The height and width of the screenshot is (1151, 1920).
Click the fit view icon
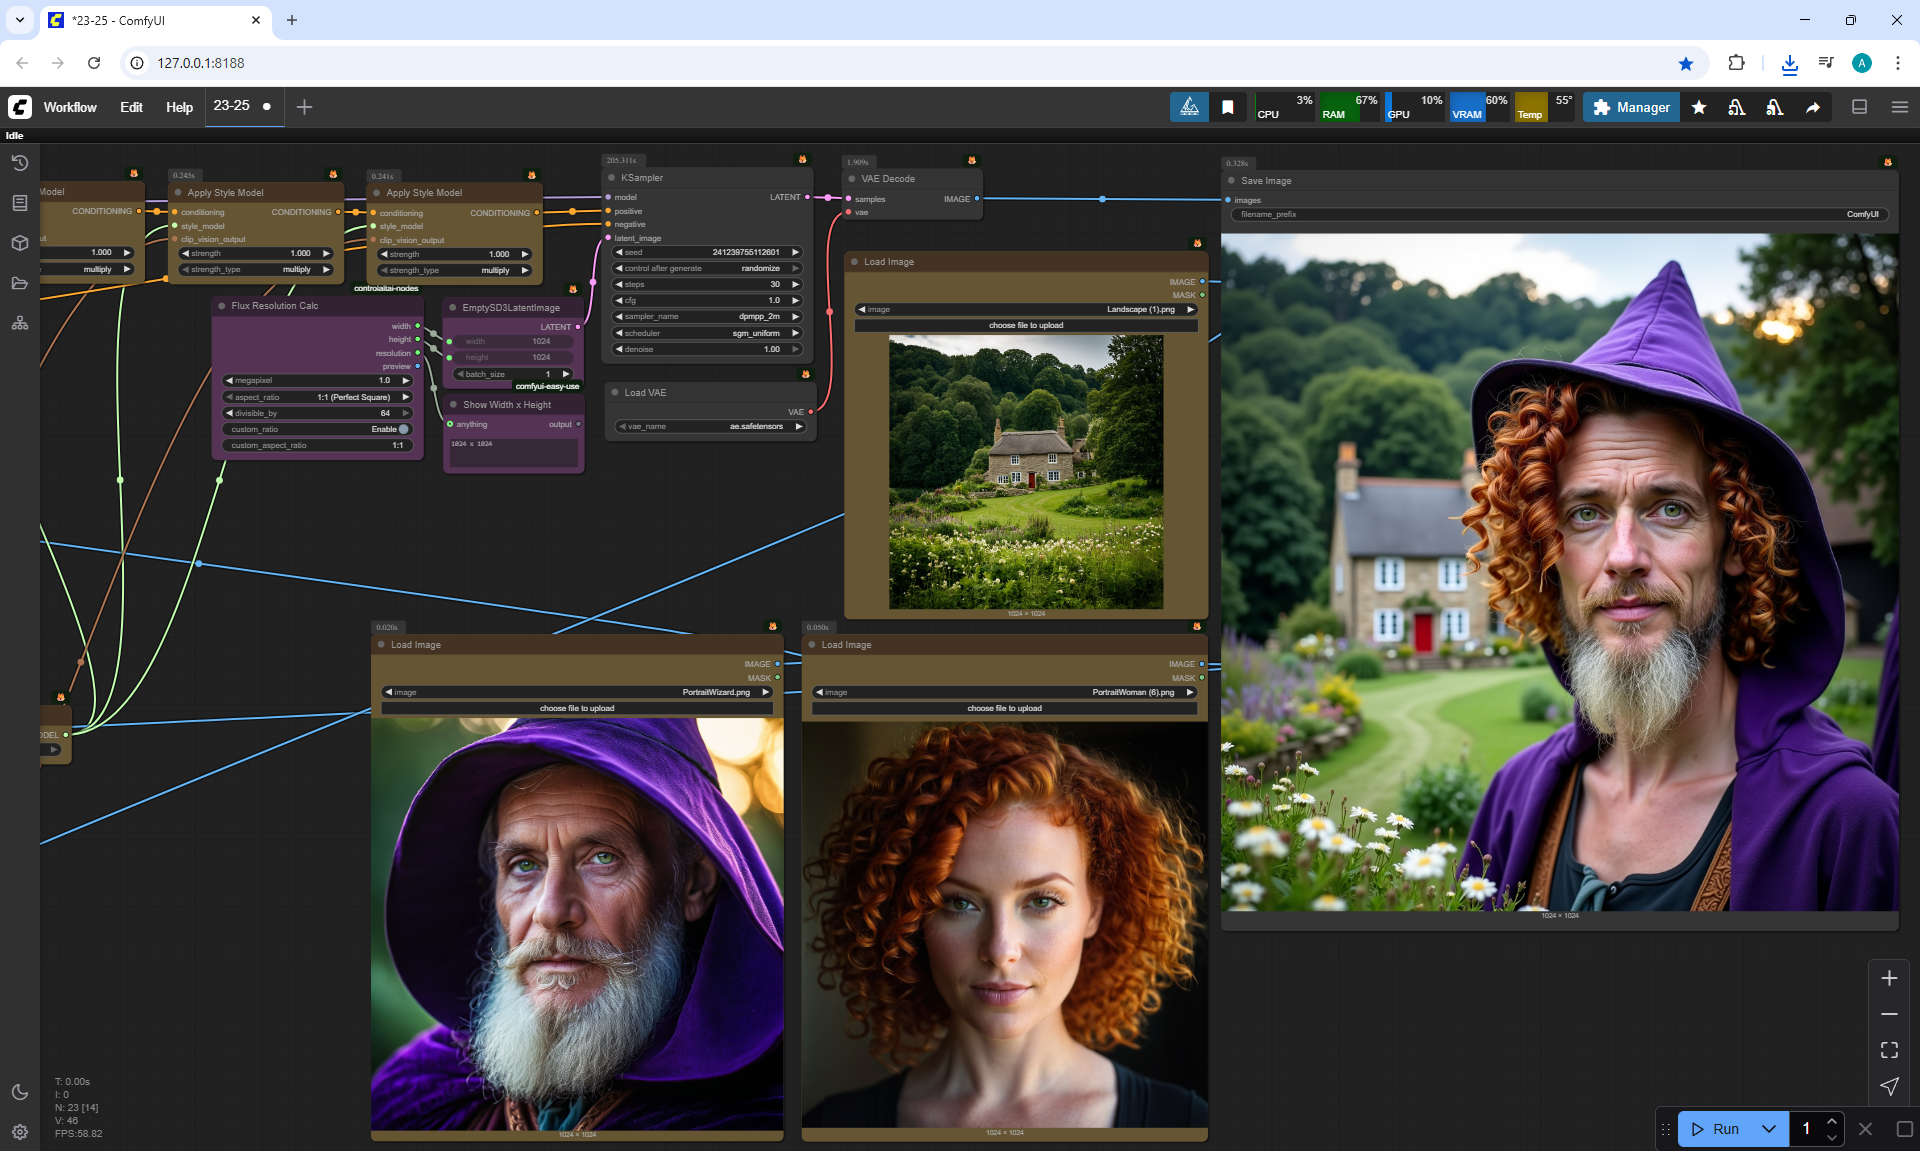(1889, 1050)
